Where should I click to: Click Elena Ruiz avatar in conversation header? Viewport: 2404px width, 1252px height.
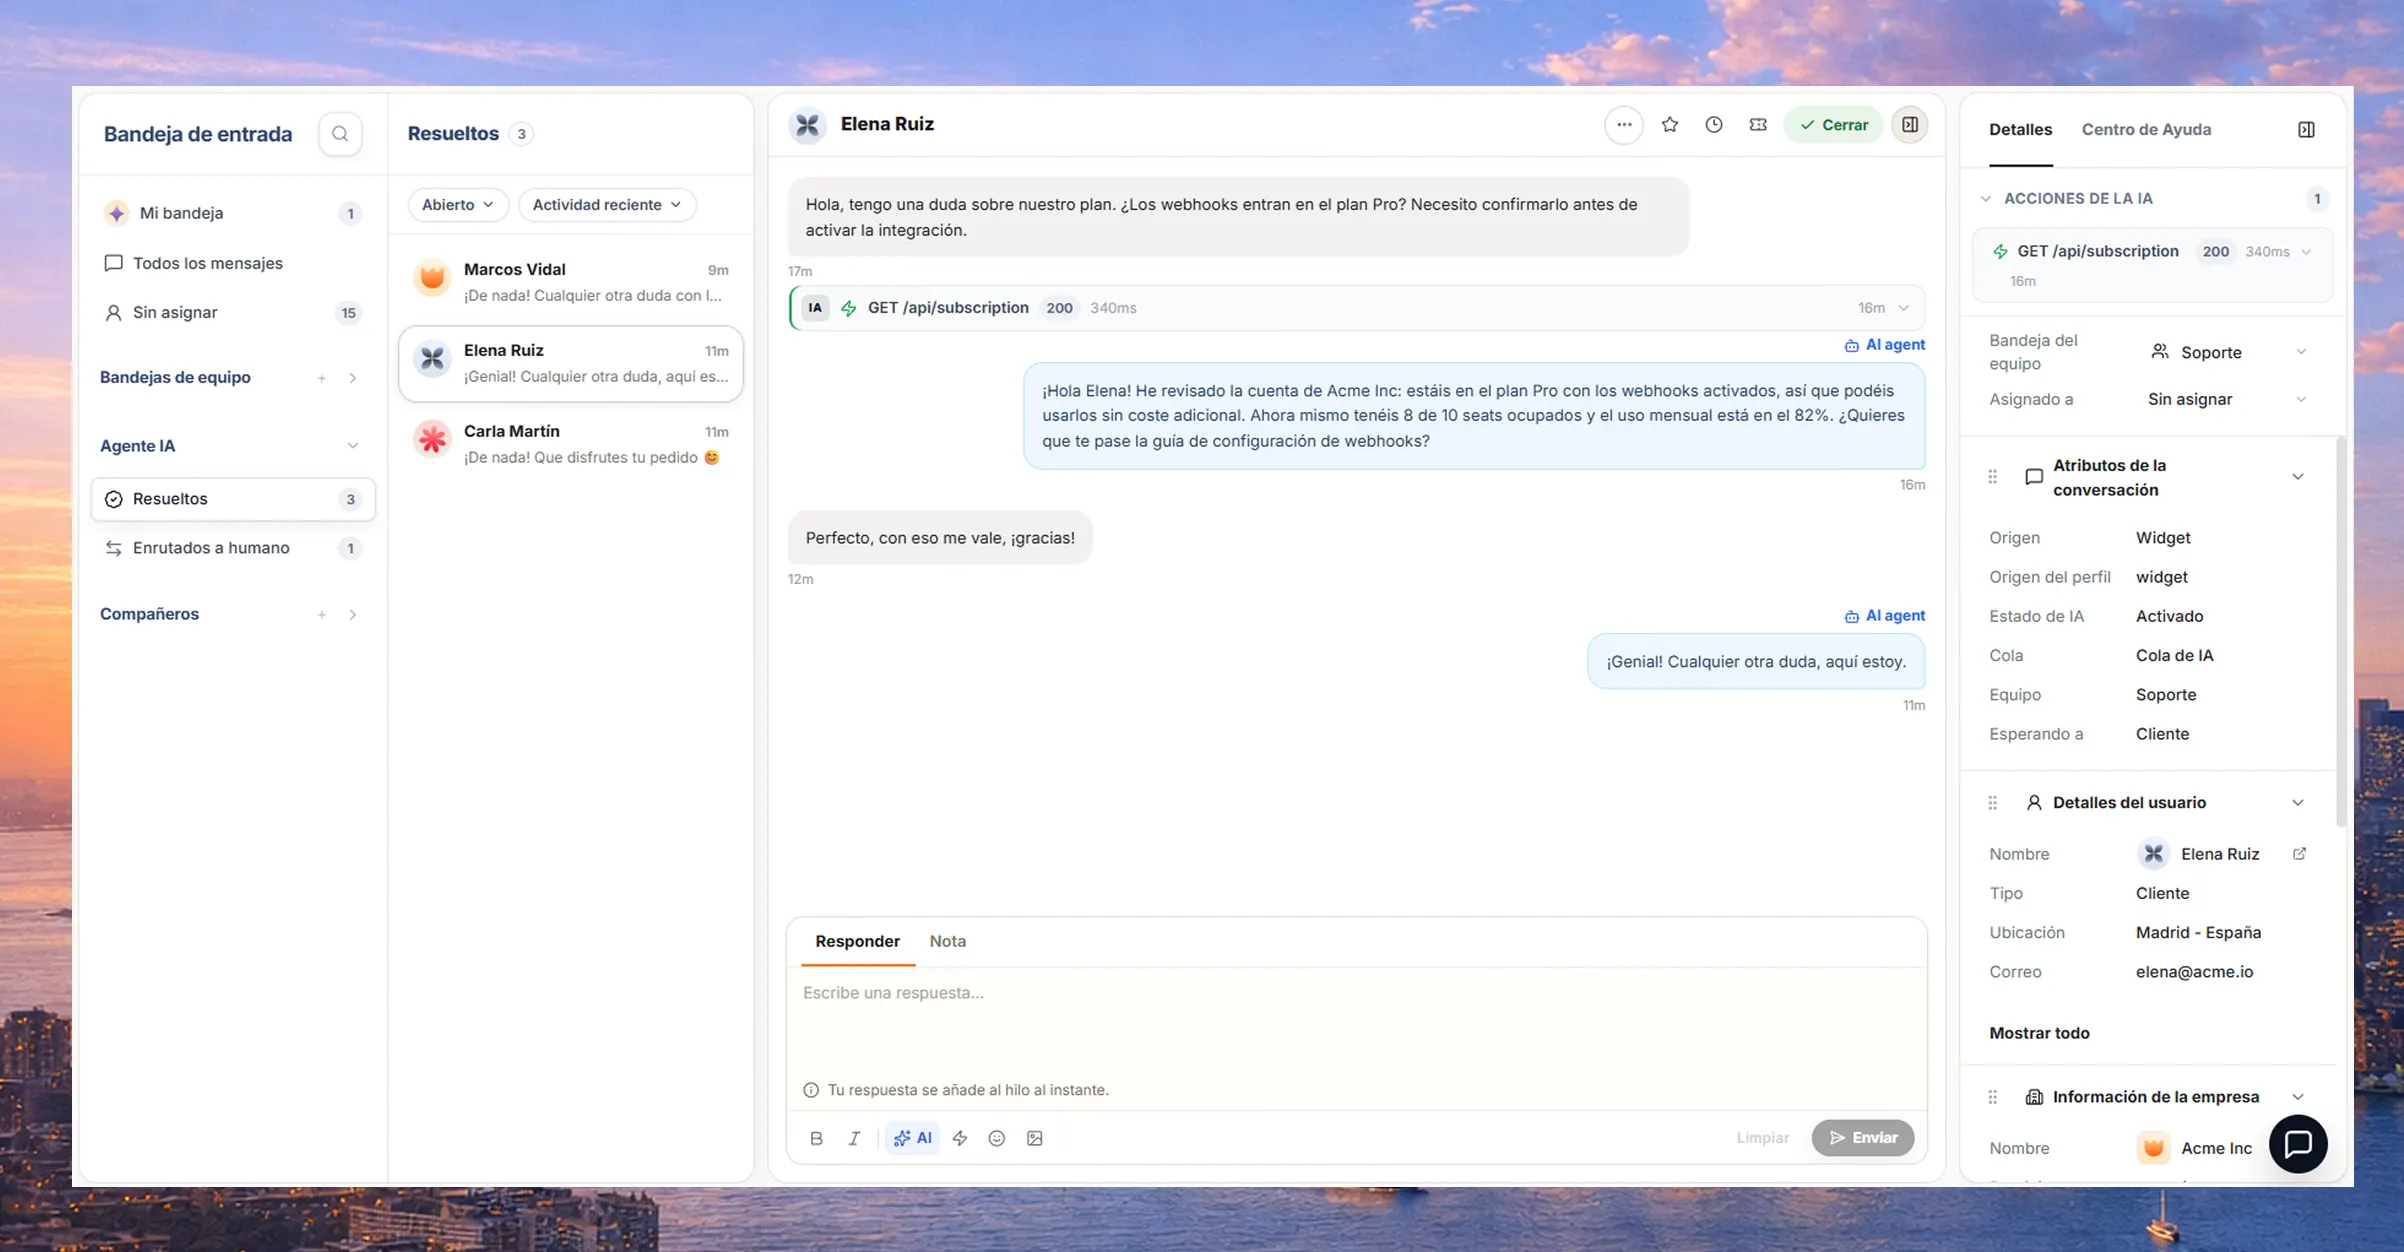click(x=808, y=125)
